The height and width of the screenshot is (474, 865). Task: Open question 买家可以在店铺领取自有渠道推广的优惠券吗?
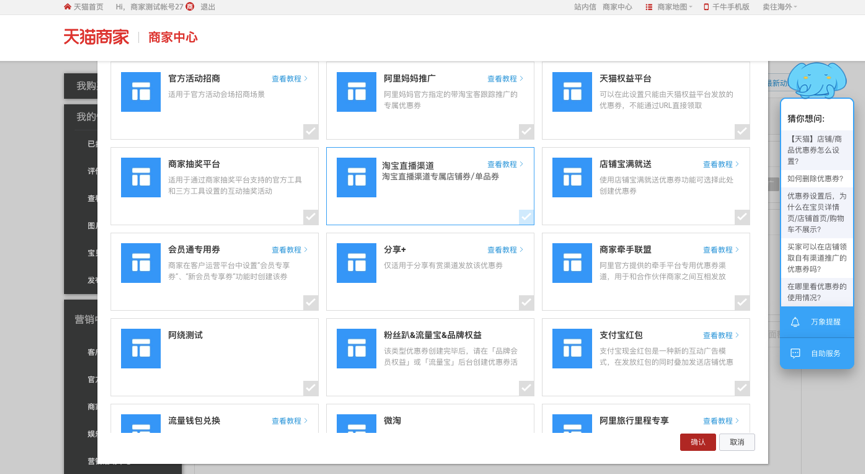[816, 258]
